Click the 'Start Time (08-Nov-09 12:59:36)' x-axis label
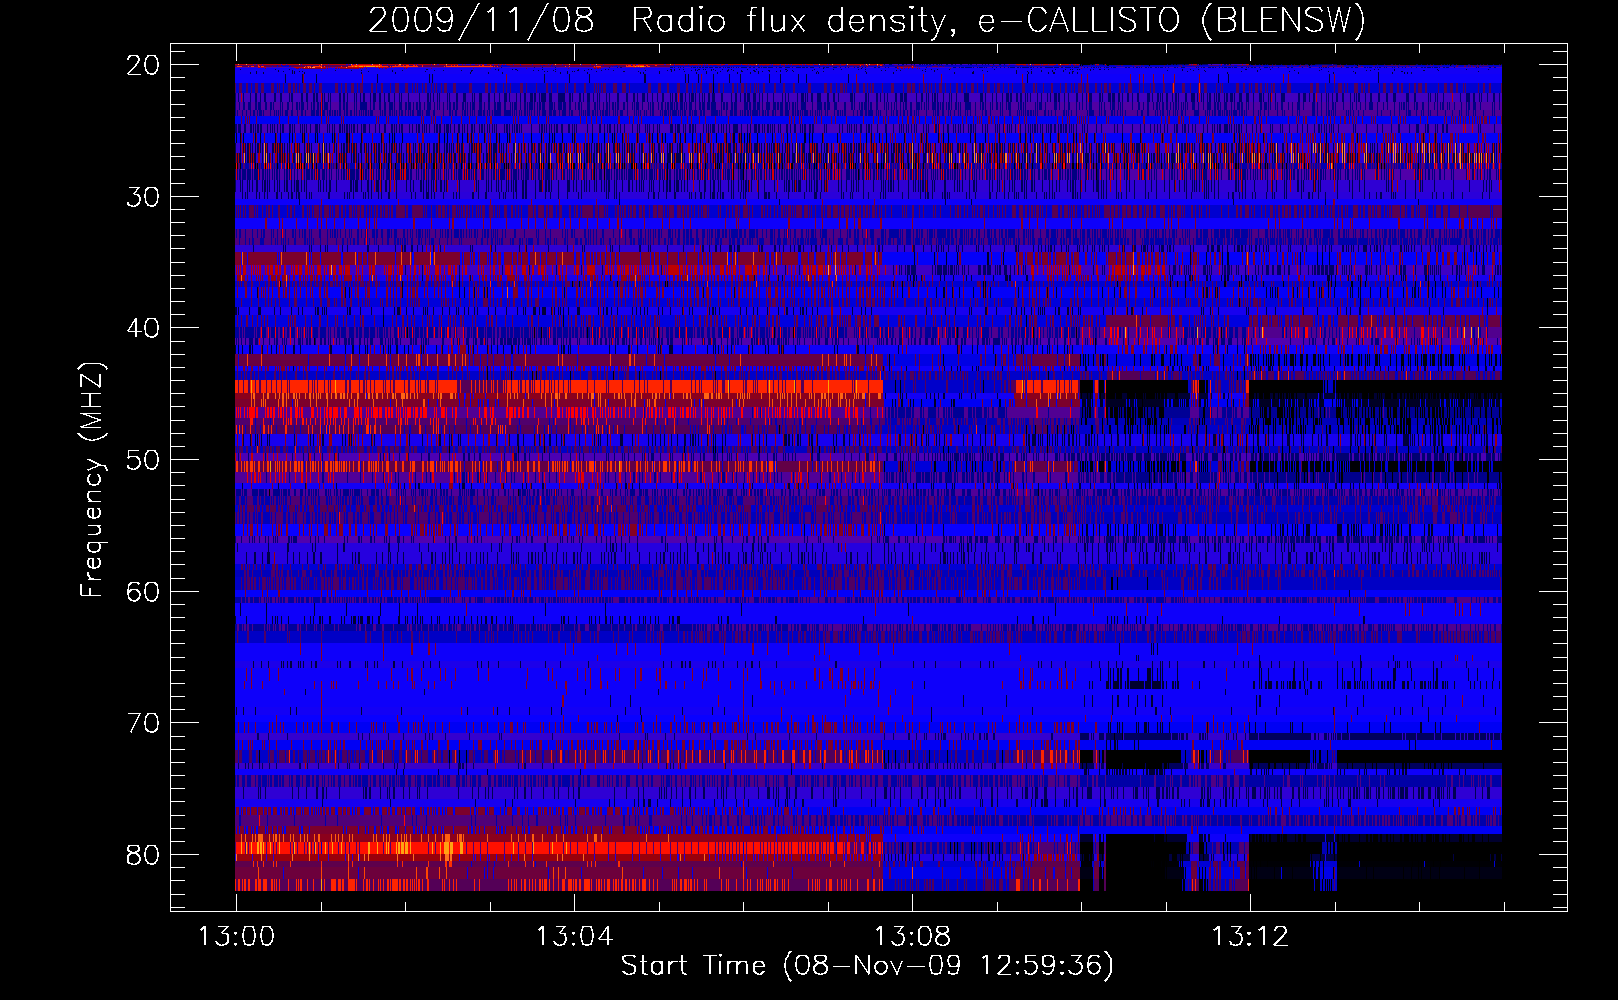Viewport: 1618px width, 1000px height. pyautogui.click(x=867, y=966)
